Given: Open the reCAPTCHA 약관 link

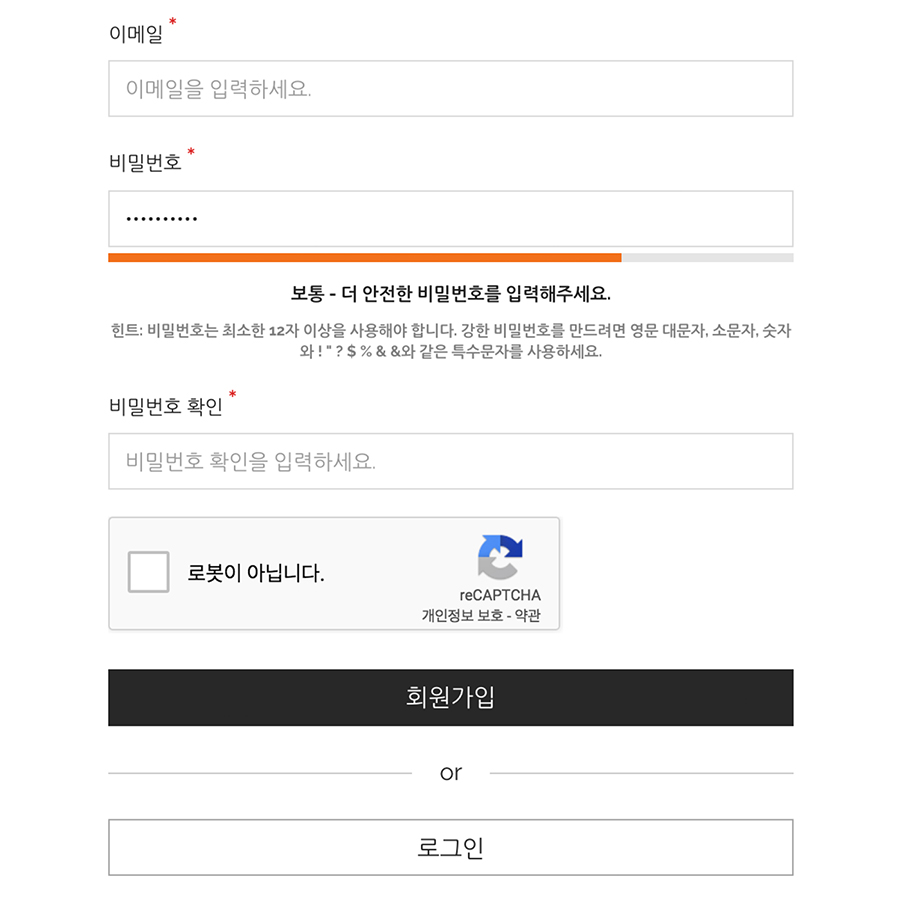Looking at the screenshot, I should 527,615.
